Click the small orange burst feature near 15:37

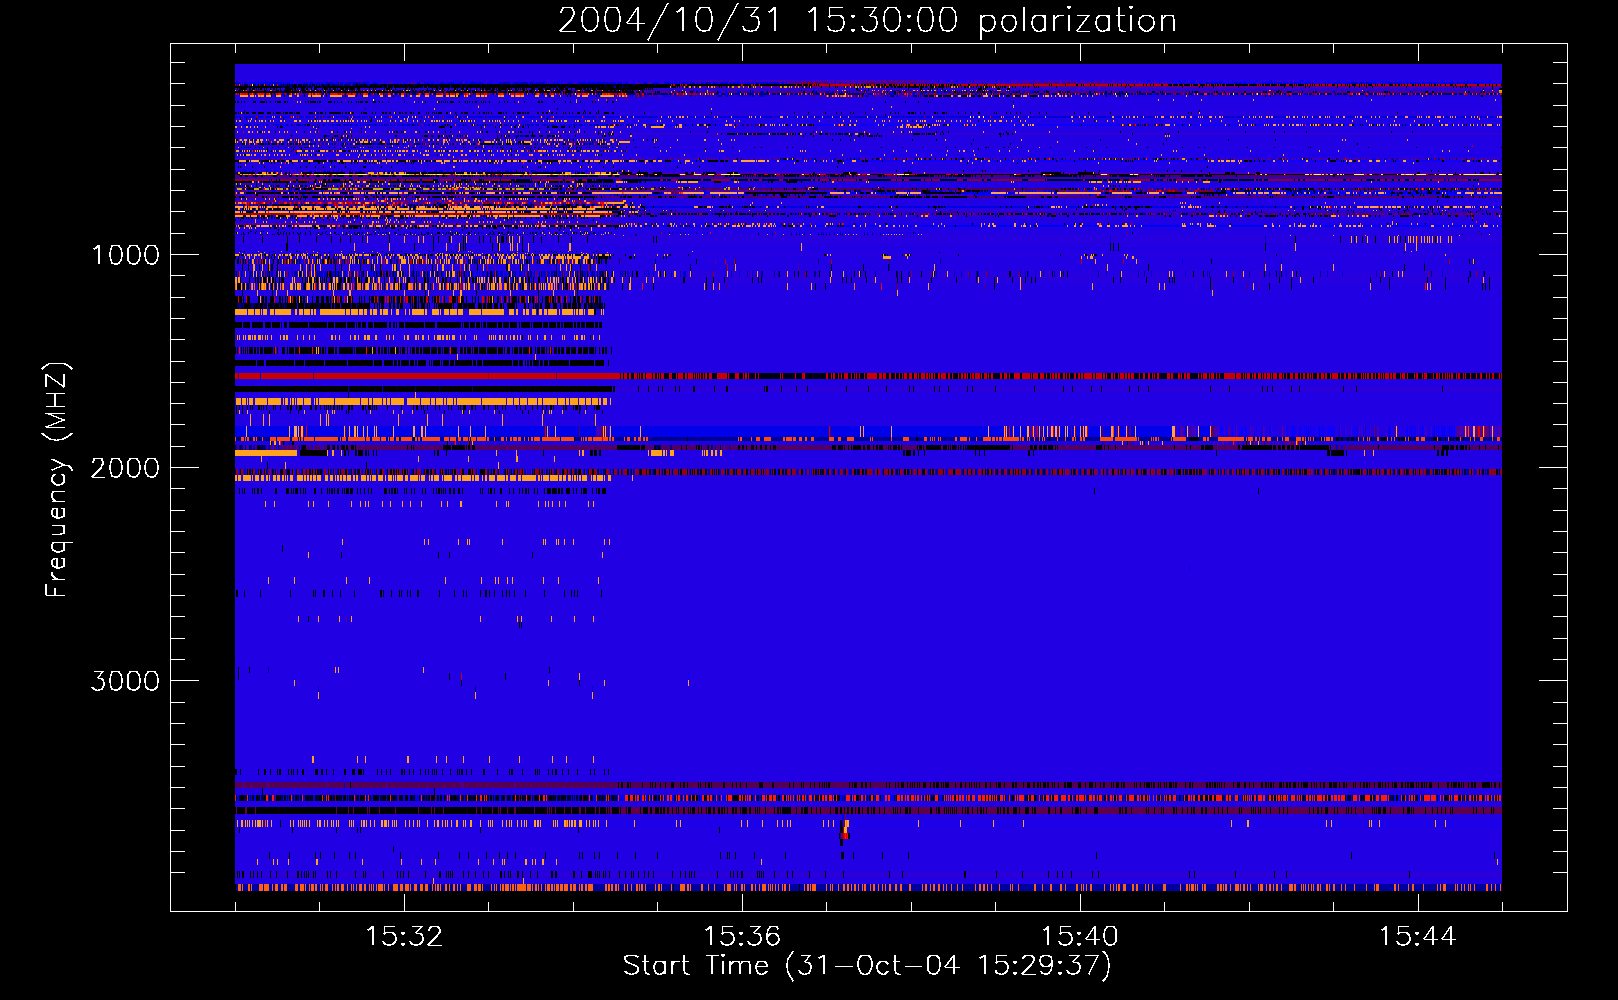pyautogui.click(x=845, y=831)
